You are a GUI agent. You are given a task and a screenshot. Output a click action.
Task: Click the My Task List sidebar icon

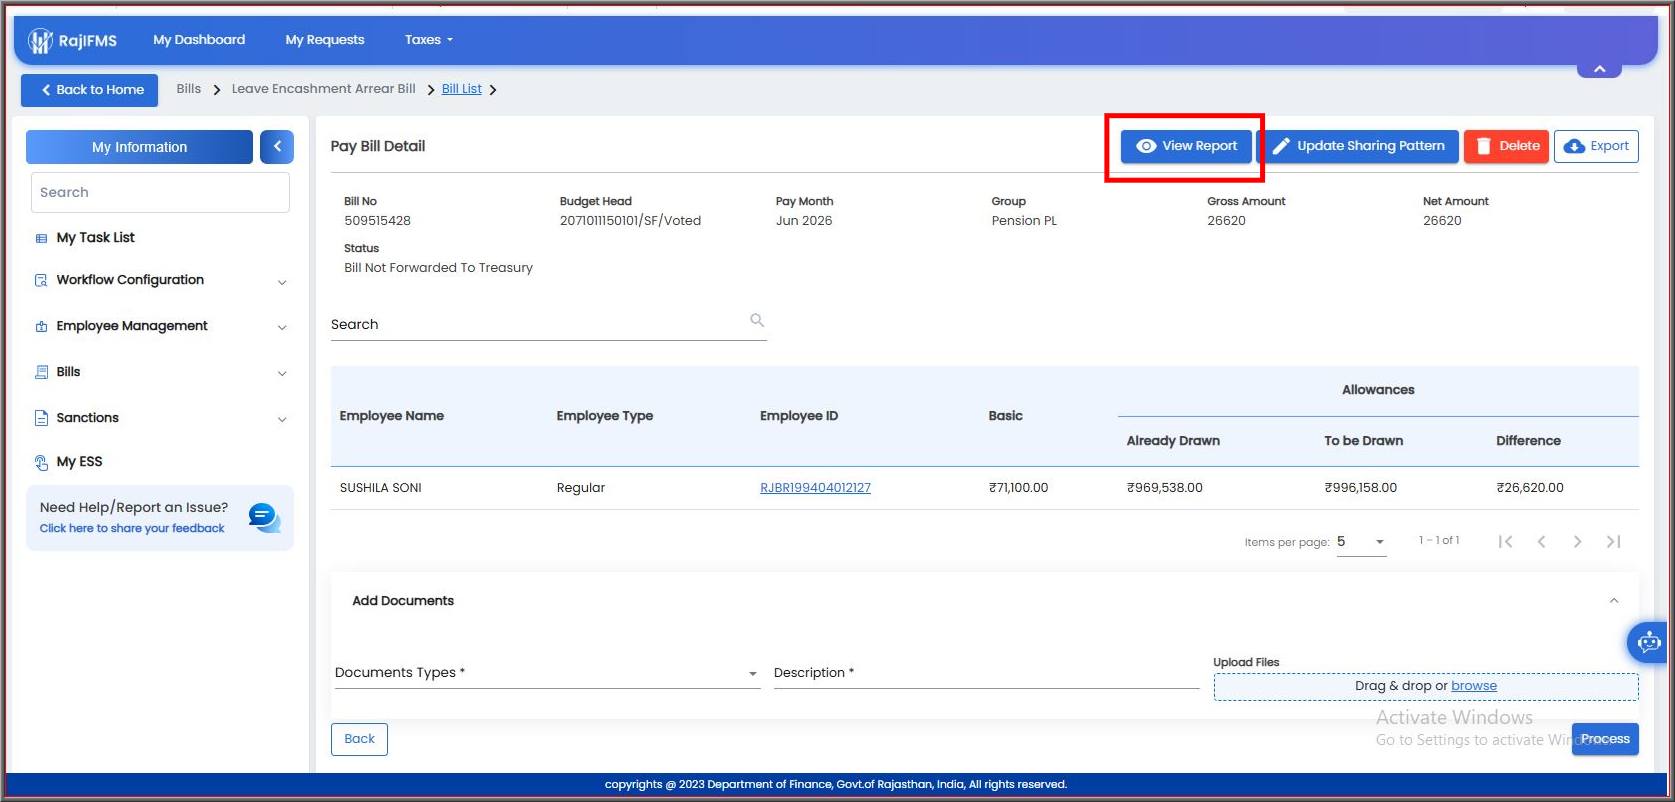tap(41, 238)
